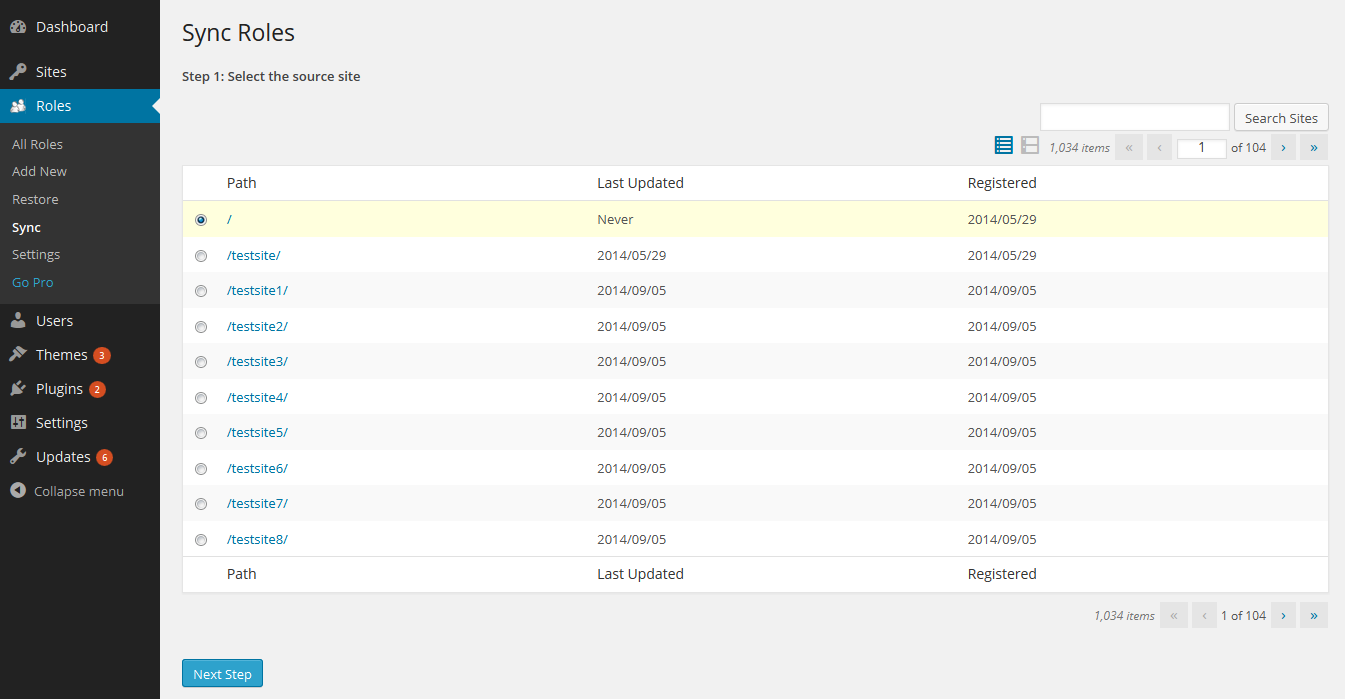Open the /testsite6/ path link

coord(258,468)
